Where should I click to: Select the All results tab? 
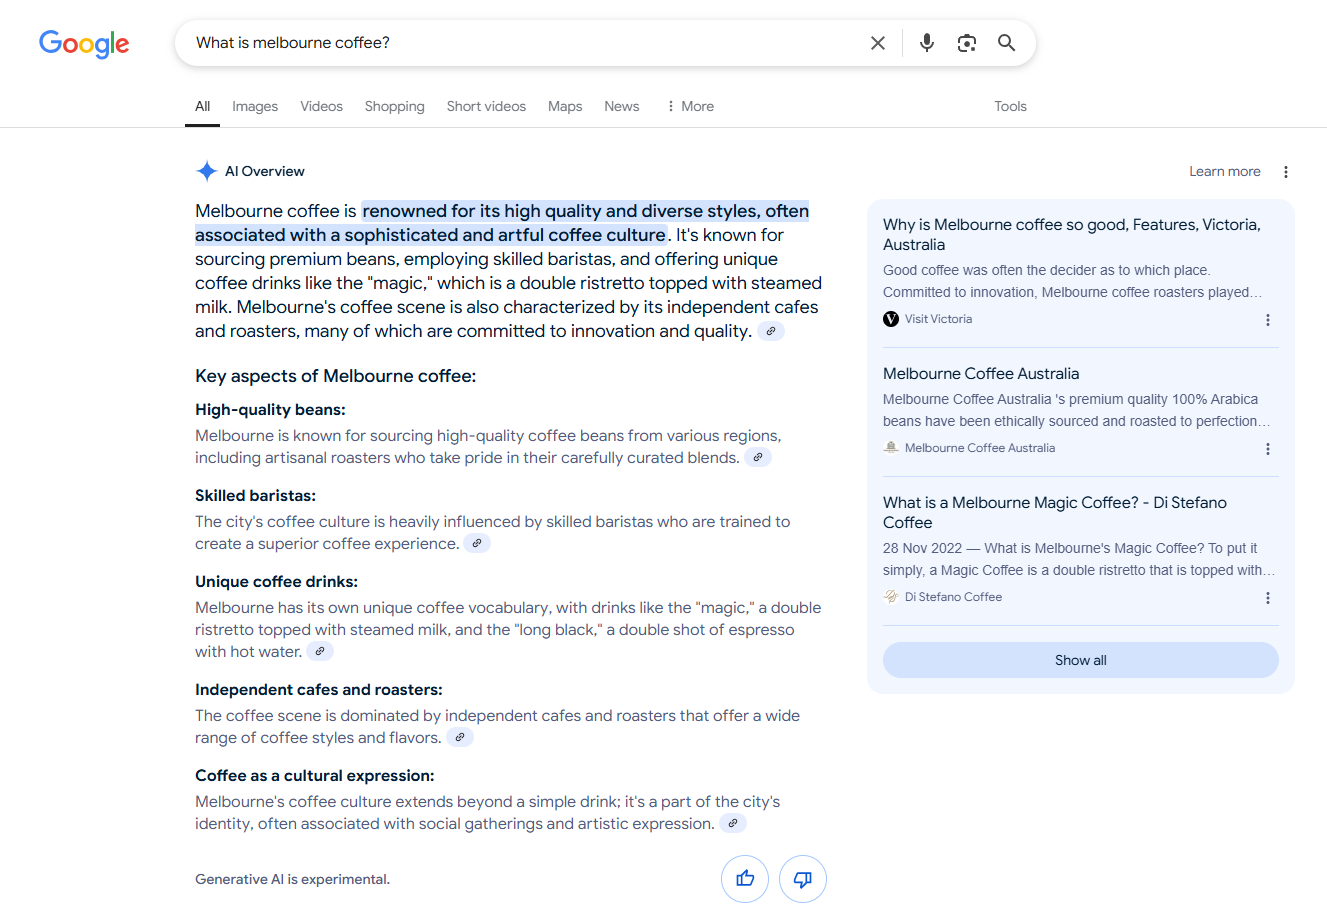203,106
